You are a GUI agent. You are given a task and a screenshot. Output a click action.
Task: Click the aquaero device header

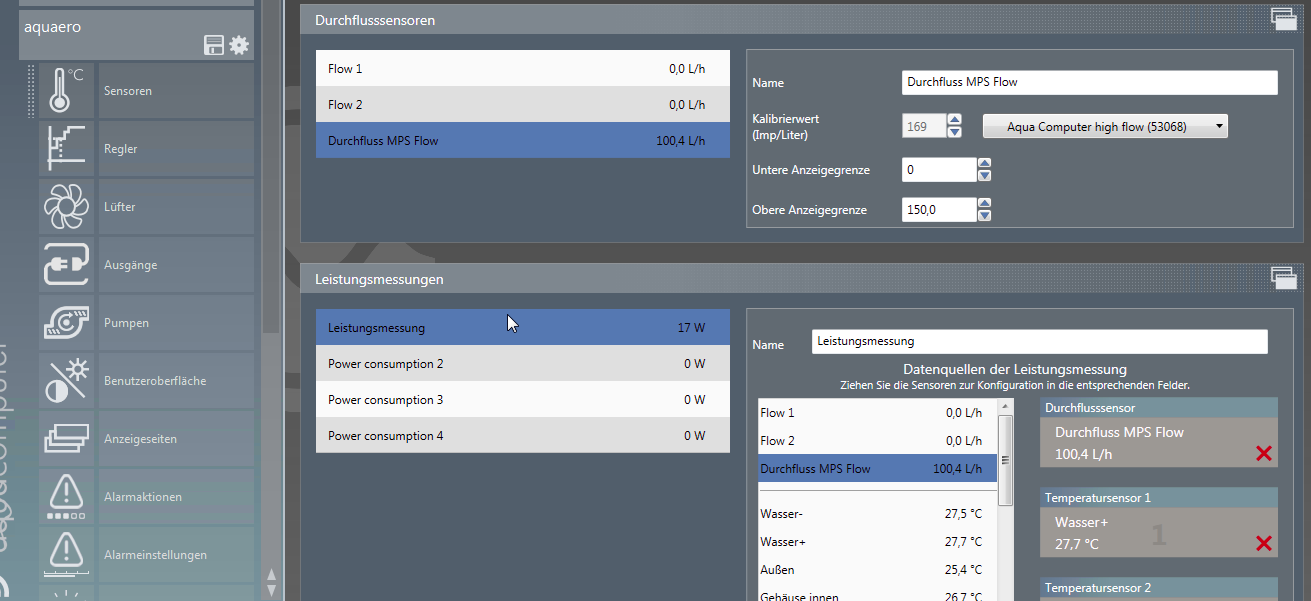point(137,35)
